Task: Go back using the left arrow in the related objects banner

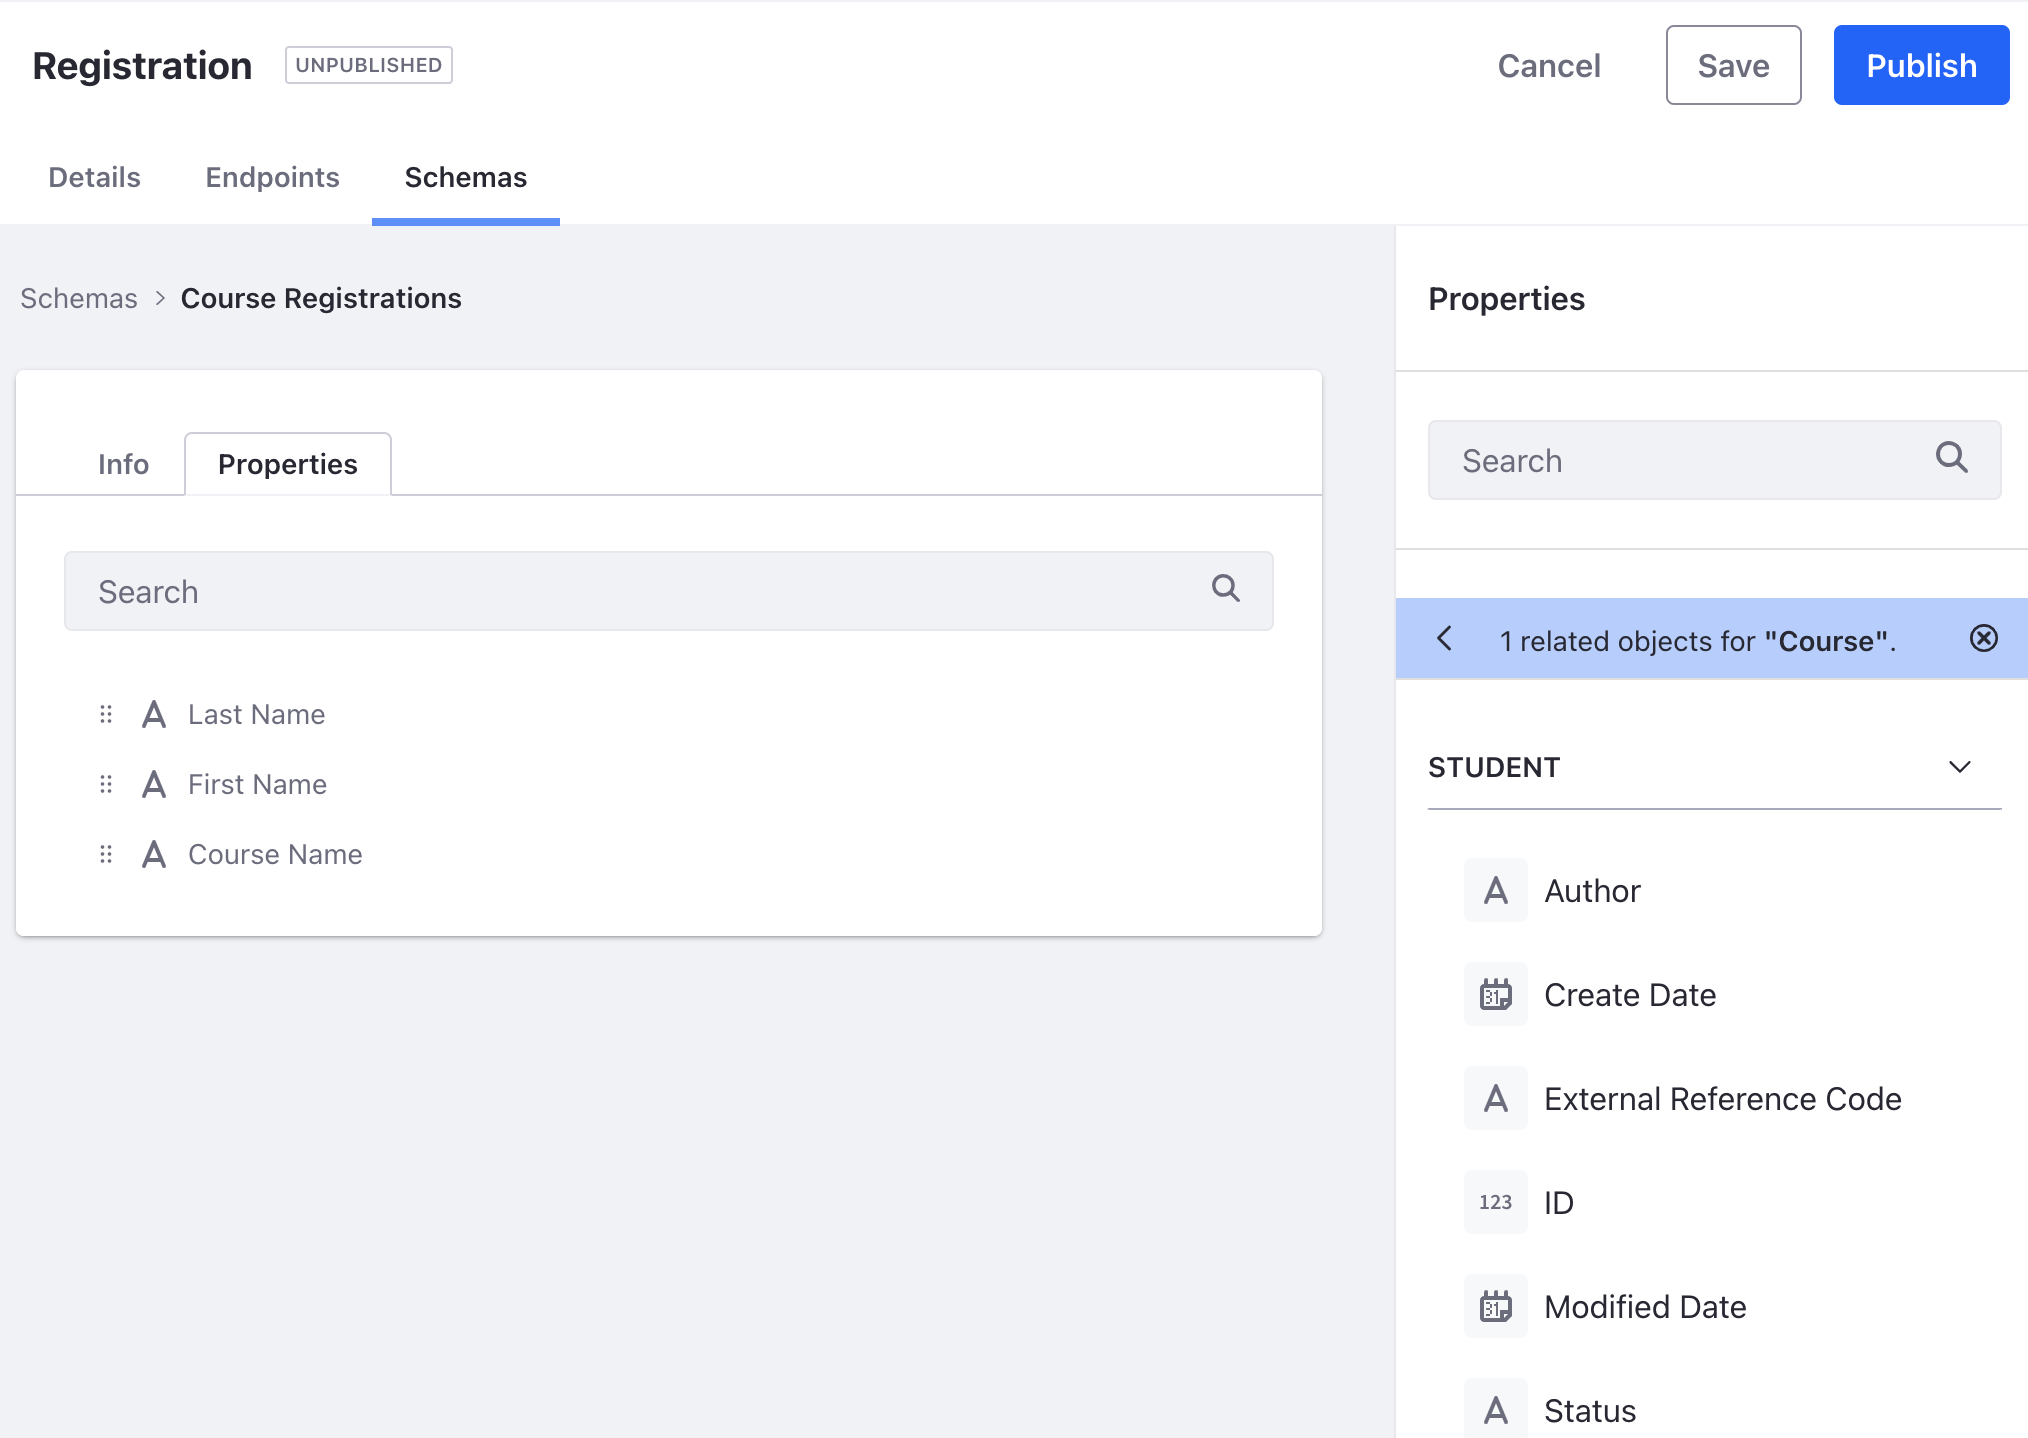Action: coord(1444,638)
